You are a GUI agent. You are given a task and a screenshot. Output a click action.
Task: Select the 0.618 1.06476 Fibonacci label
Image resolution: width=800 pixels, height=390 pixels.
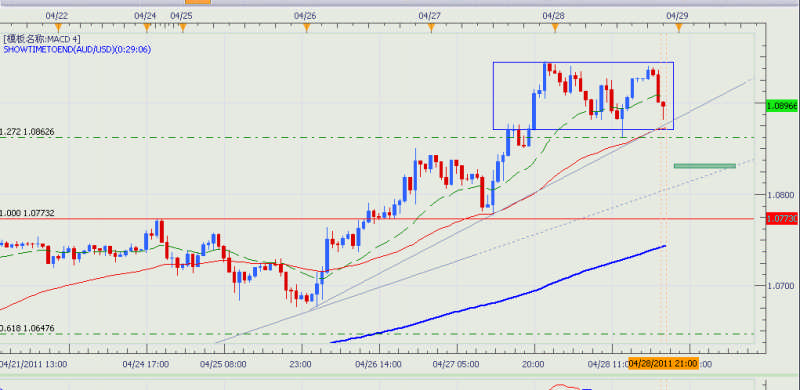(x=27, y=328)
